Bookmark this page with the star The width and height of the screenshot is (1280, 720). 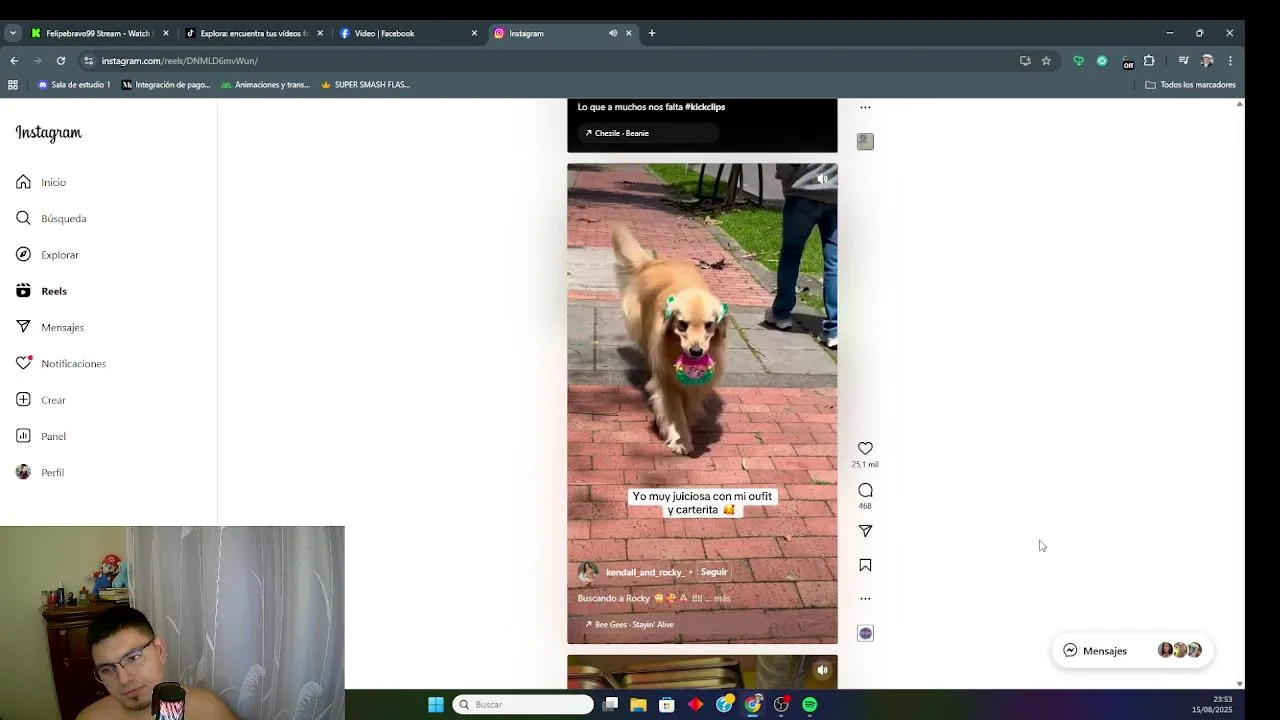[x=1046, y=60]
